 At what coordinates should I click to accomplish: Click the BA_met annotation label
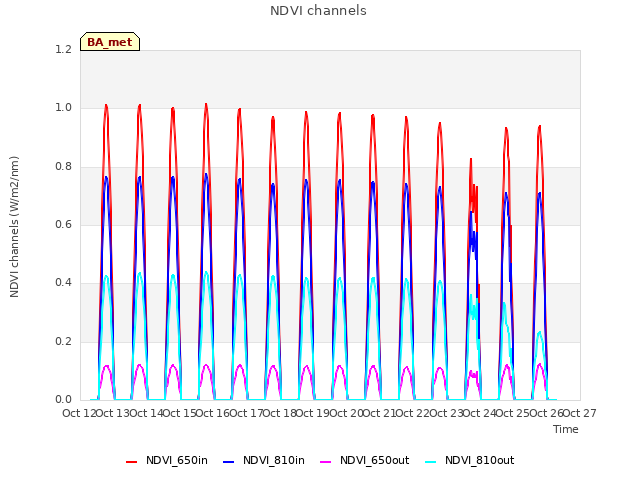pos(110,42)
